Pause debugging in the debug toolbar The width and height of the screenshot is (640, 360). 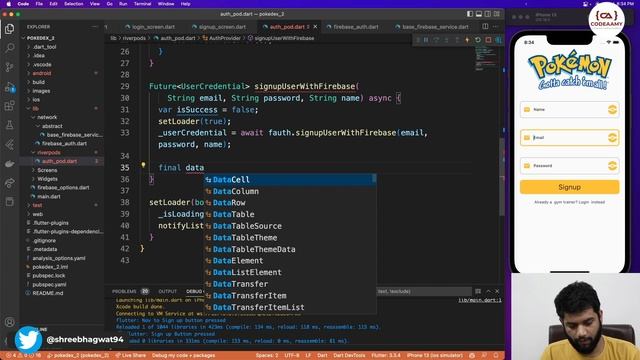point(426,40)
